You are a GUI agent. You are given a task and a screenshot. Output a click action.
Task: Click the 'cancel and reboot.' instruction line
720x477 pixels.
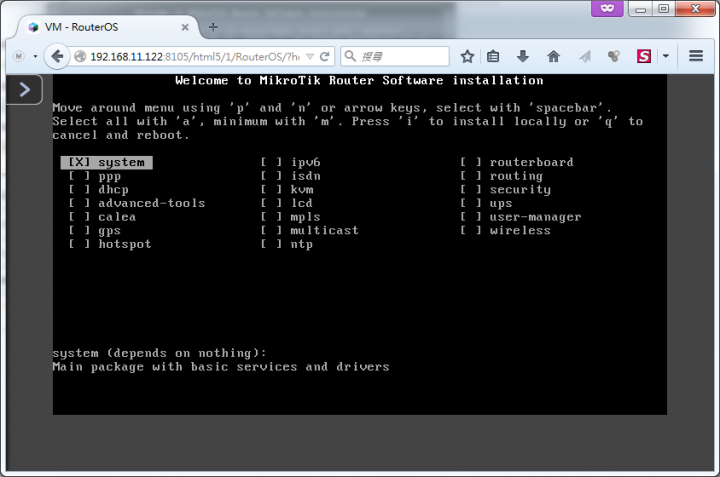click(x=121, y=135)
